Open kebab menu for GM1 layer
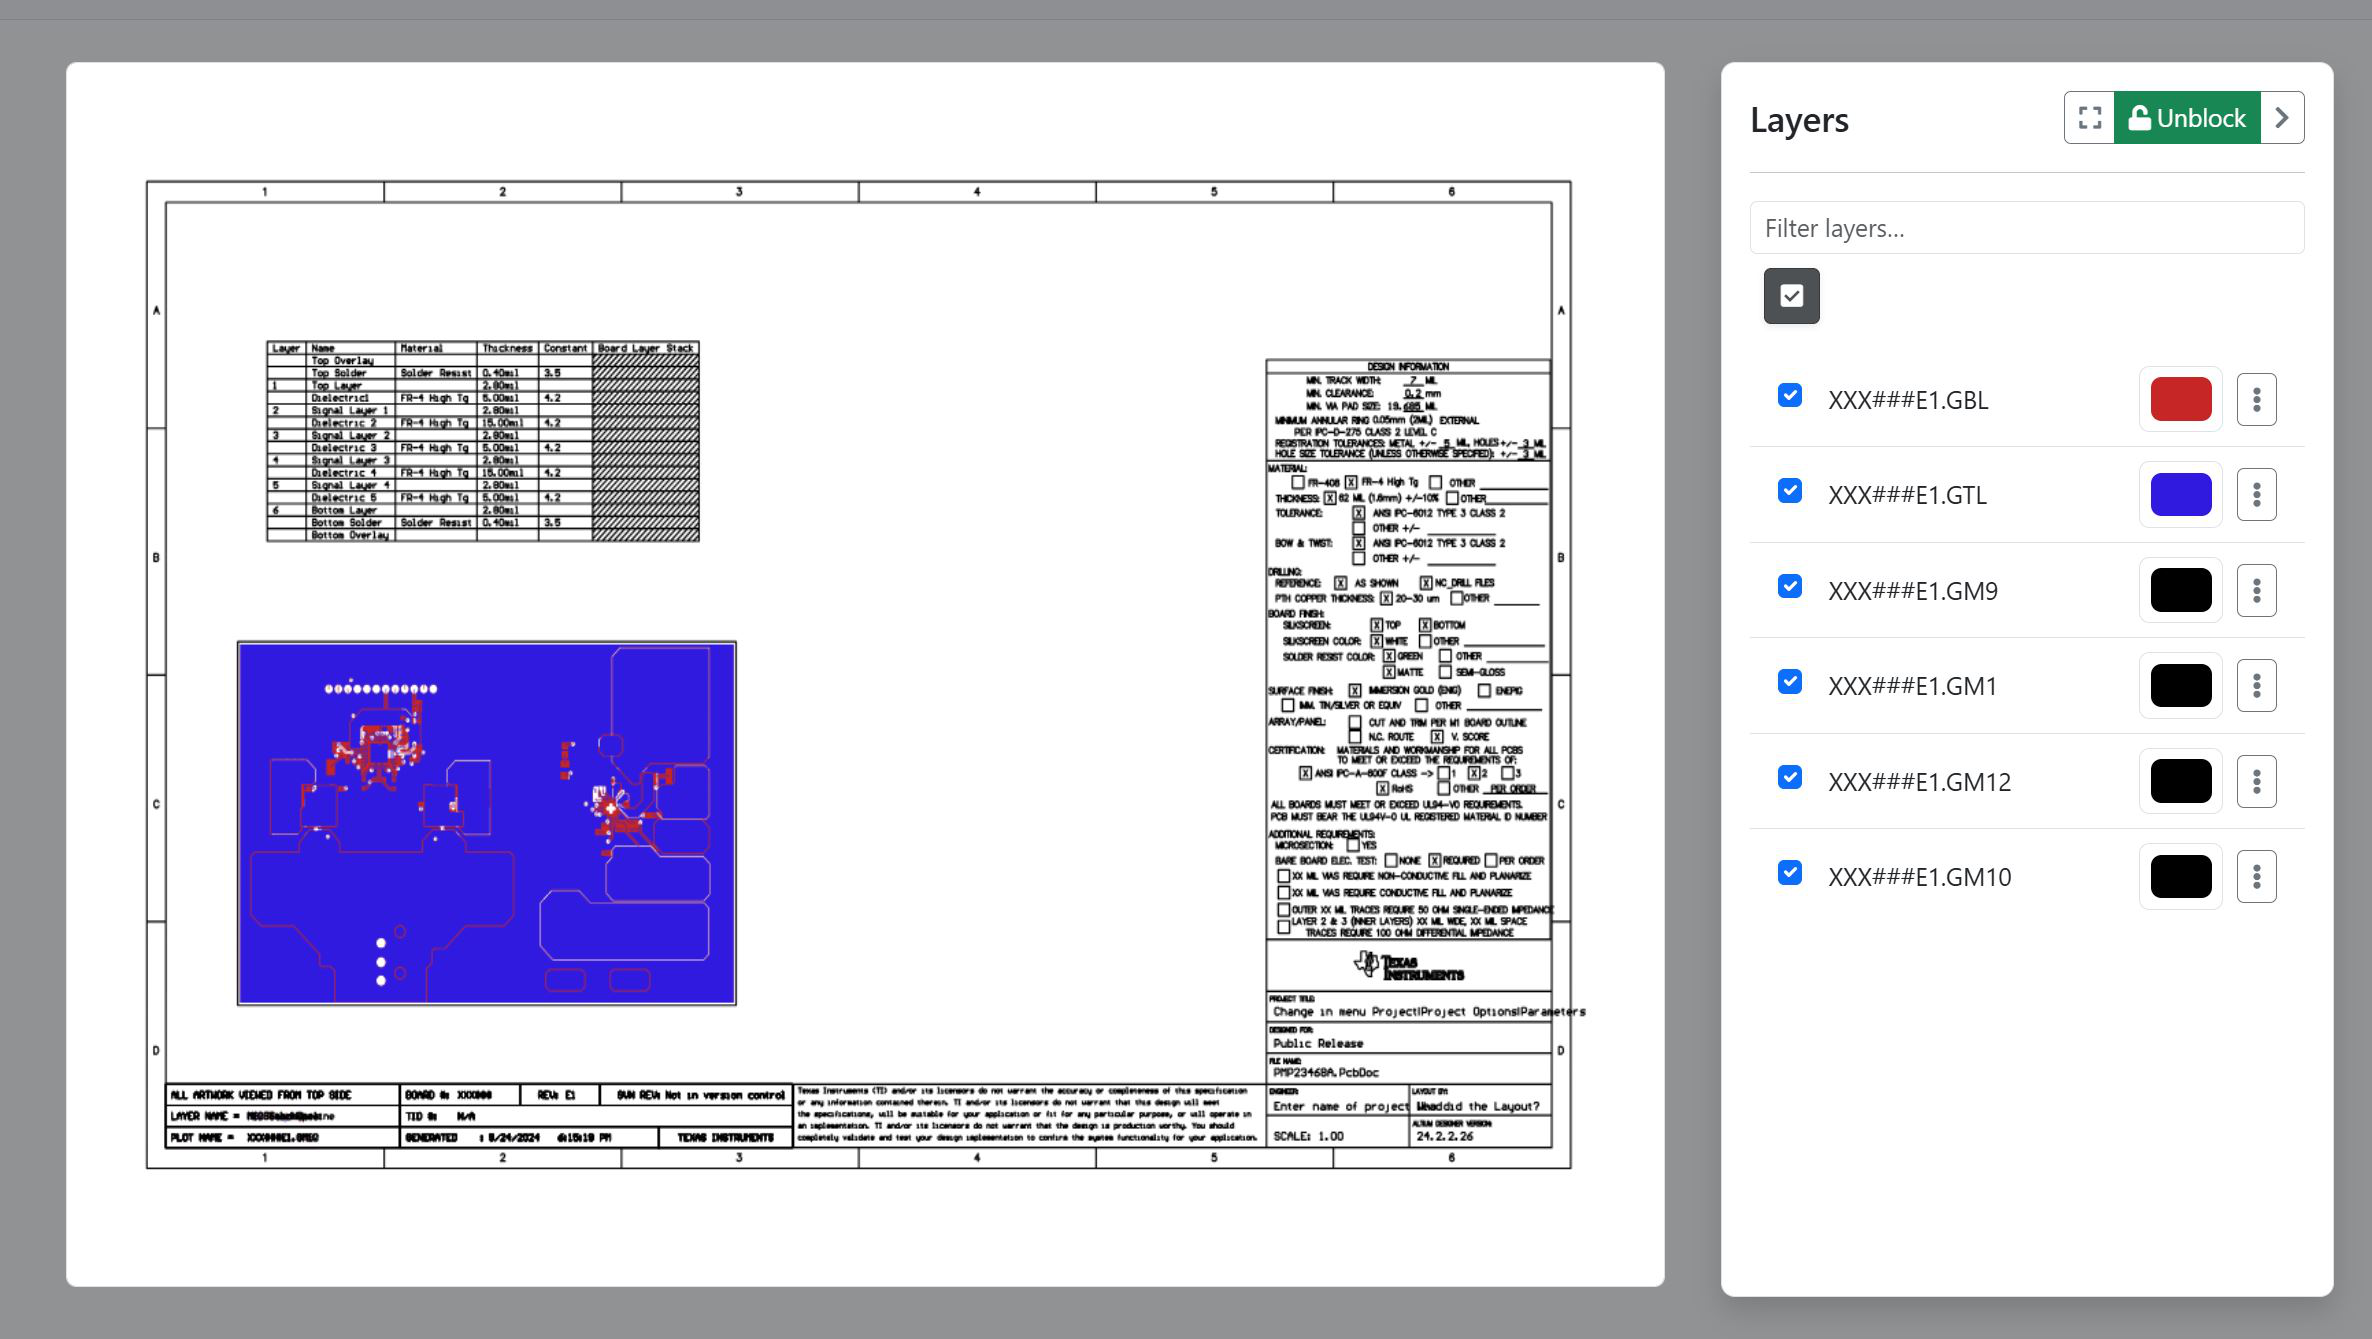 pos(2256,686)
